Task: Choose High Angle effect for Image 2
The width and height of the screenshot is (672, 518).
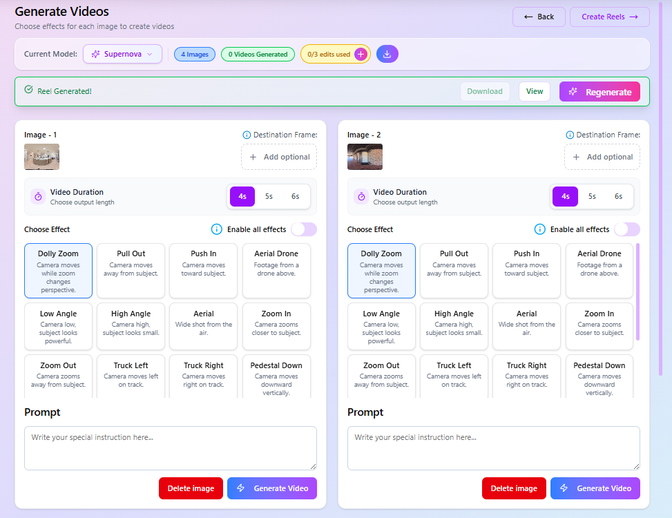Action: (x=454, y=326)
